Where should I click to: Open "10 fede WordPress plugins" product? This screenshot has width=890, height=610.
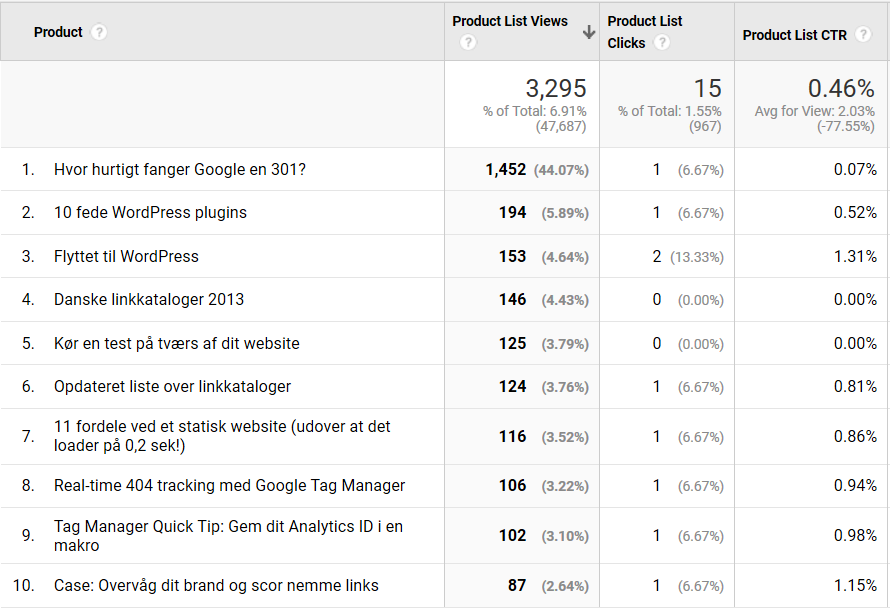coord(150,213)
